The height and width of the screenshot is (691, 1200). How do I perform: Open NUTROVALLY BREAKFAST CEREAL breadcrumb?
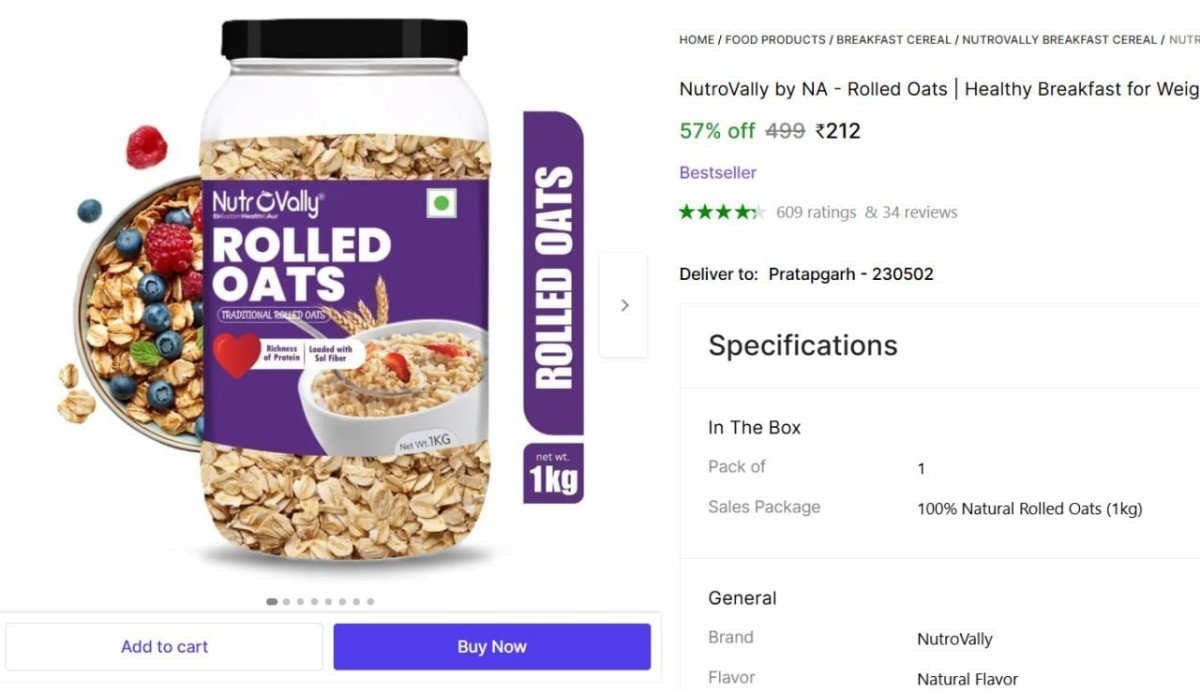(x=1059, y=40)
